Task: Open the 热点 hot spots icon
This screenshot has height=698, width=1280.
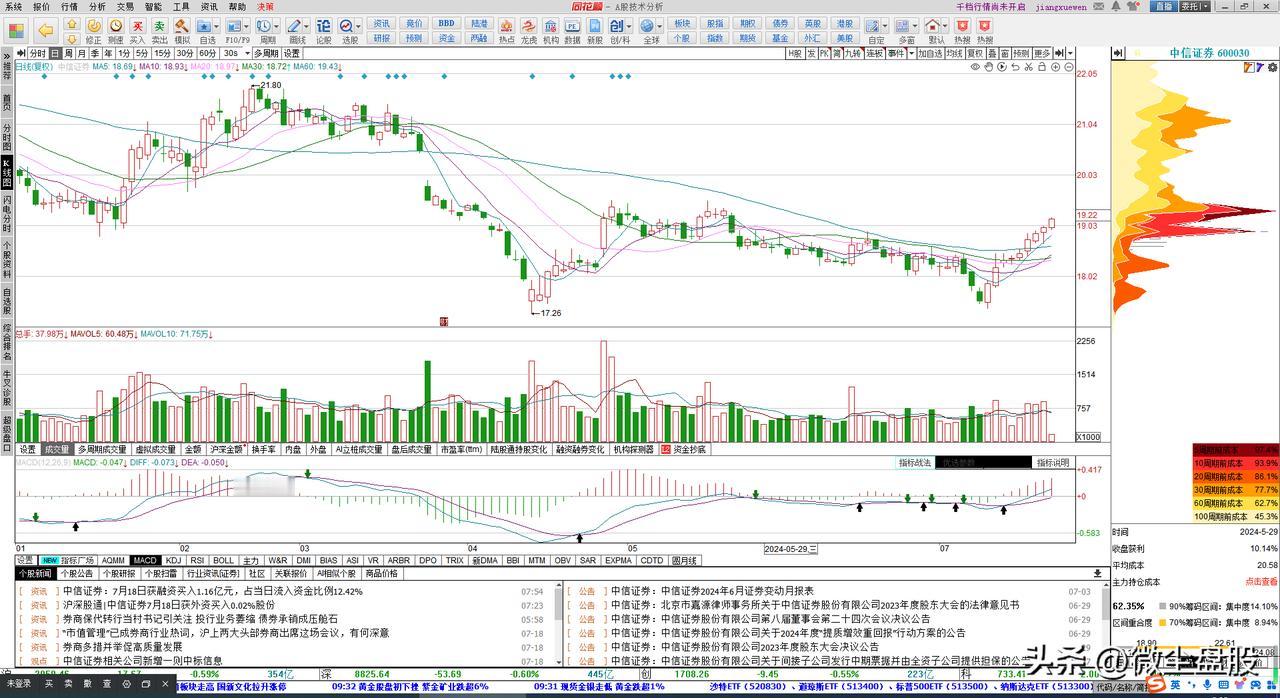Action: (506, 32)
